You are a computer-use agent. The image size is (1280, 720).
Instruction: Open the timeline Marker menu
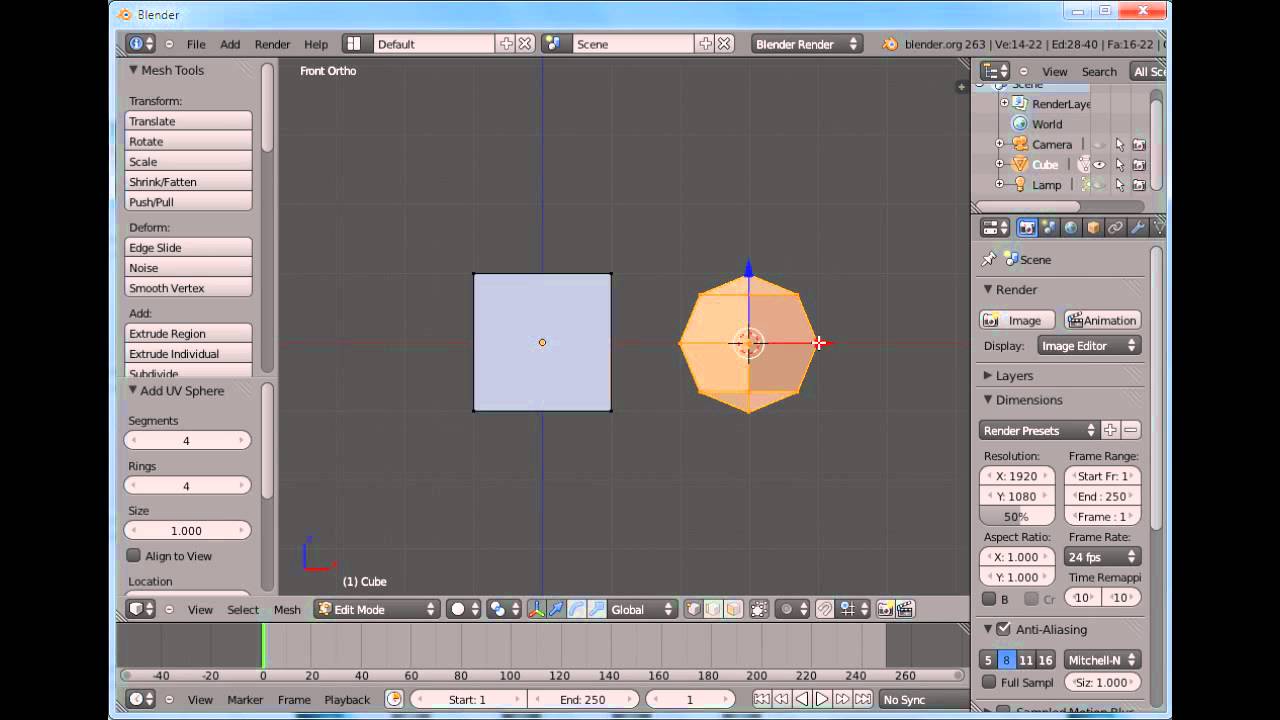coord(245,700)
